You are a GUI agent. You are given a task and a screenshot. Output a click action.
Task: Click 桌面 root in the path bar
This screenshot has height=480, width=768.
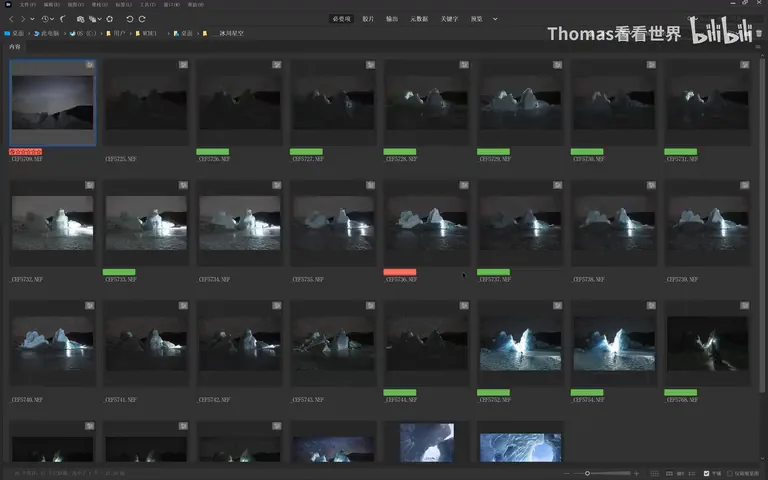click(x=14, y=33)
